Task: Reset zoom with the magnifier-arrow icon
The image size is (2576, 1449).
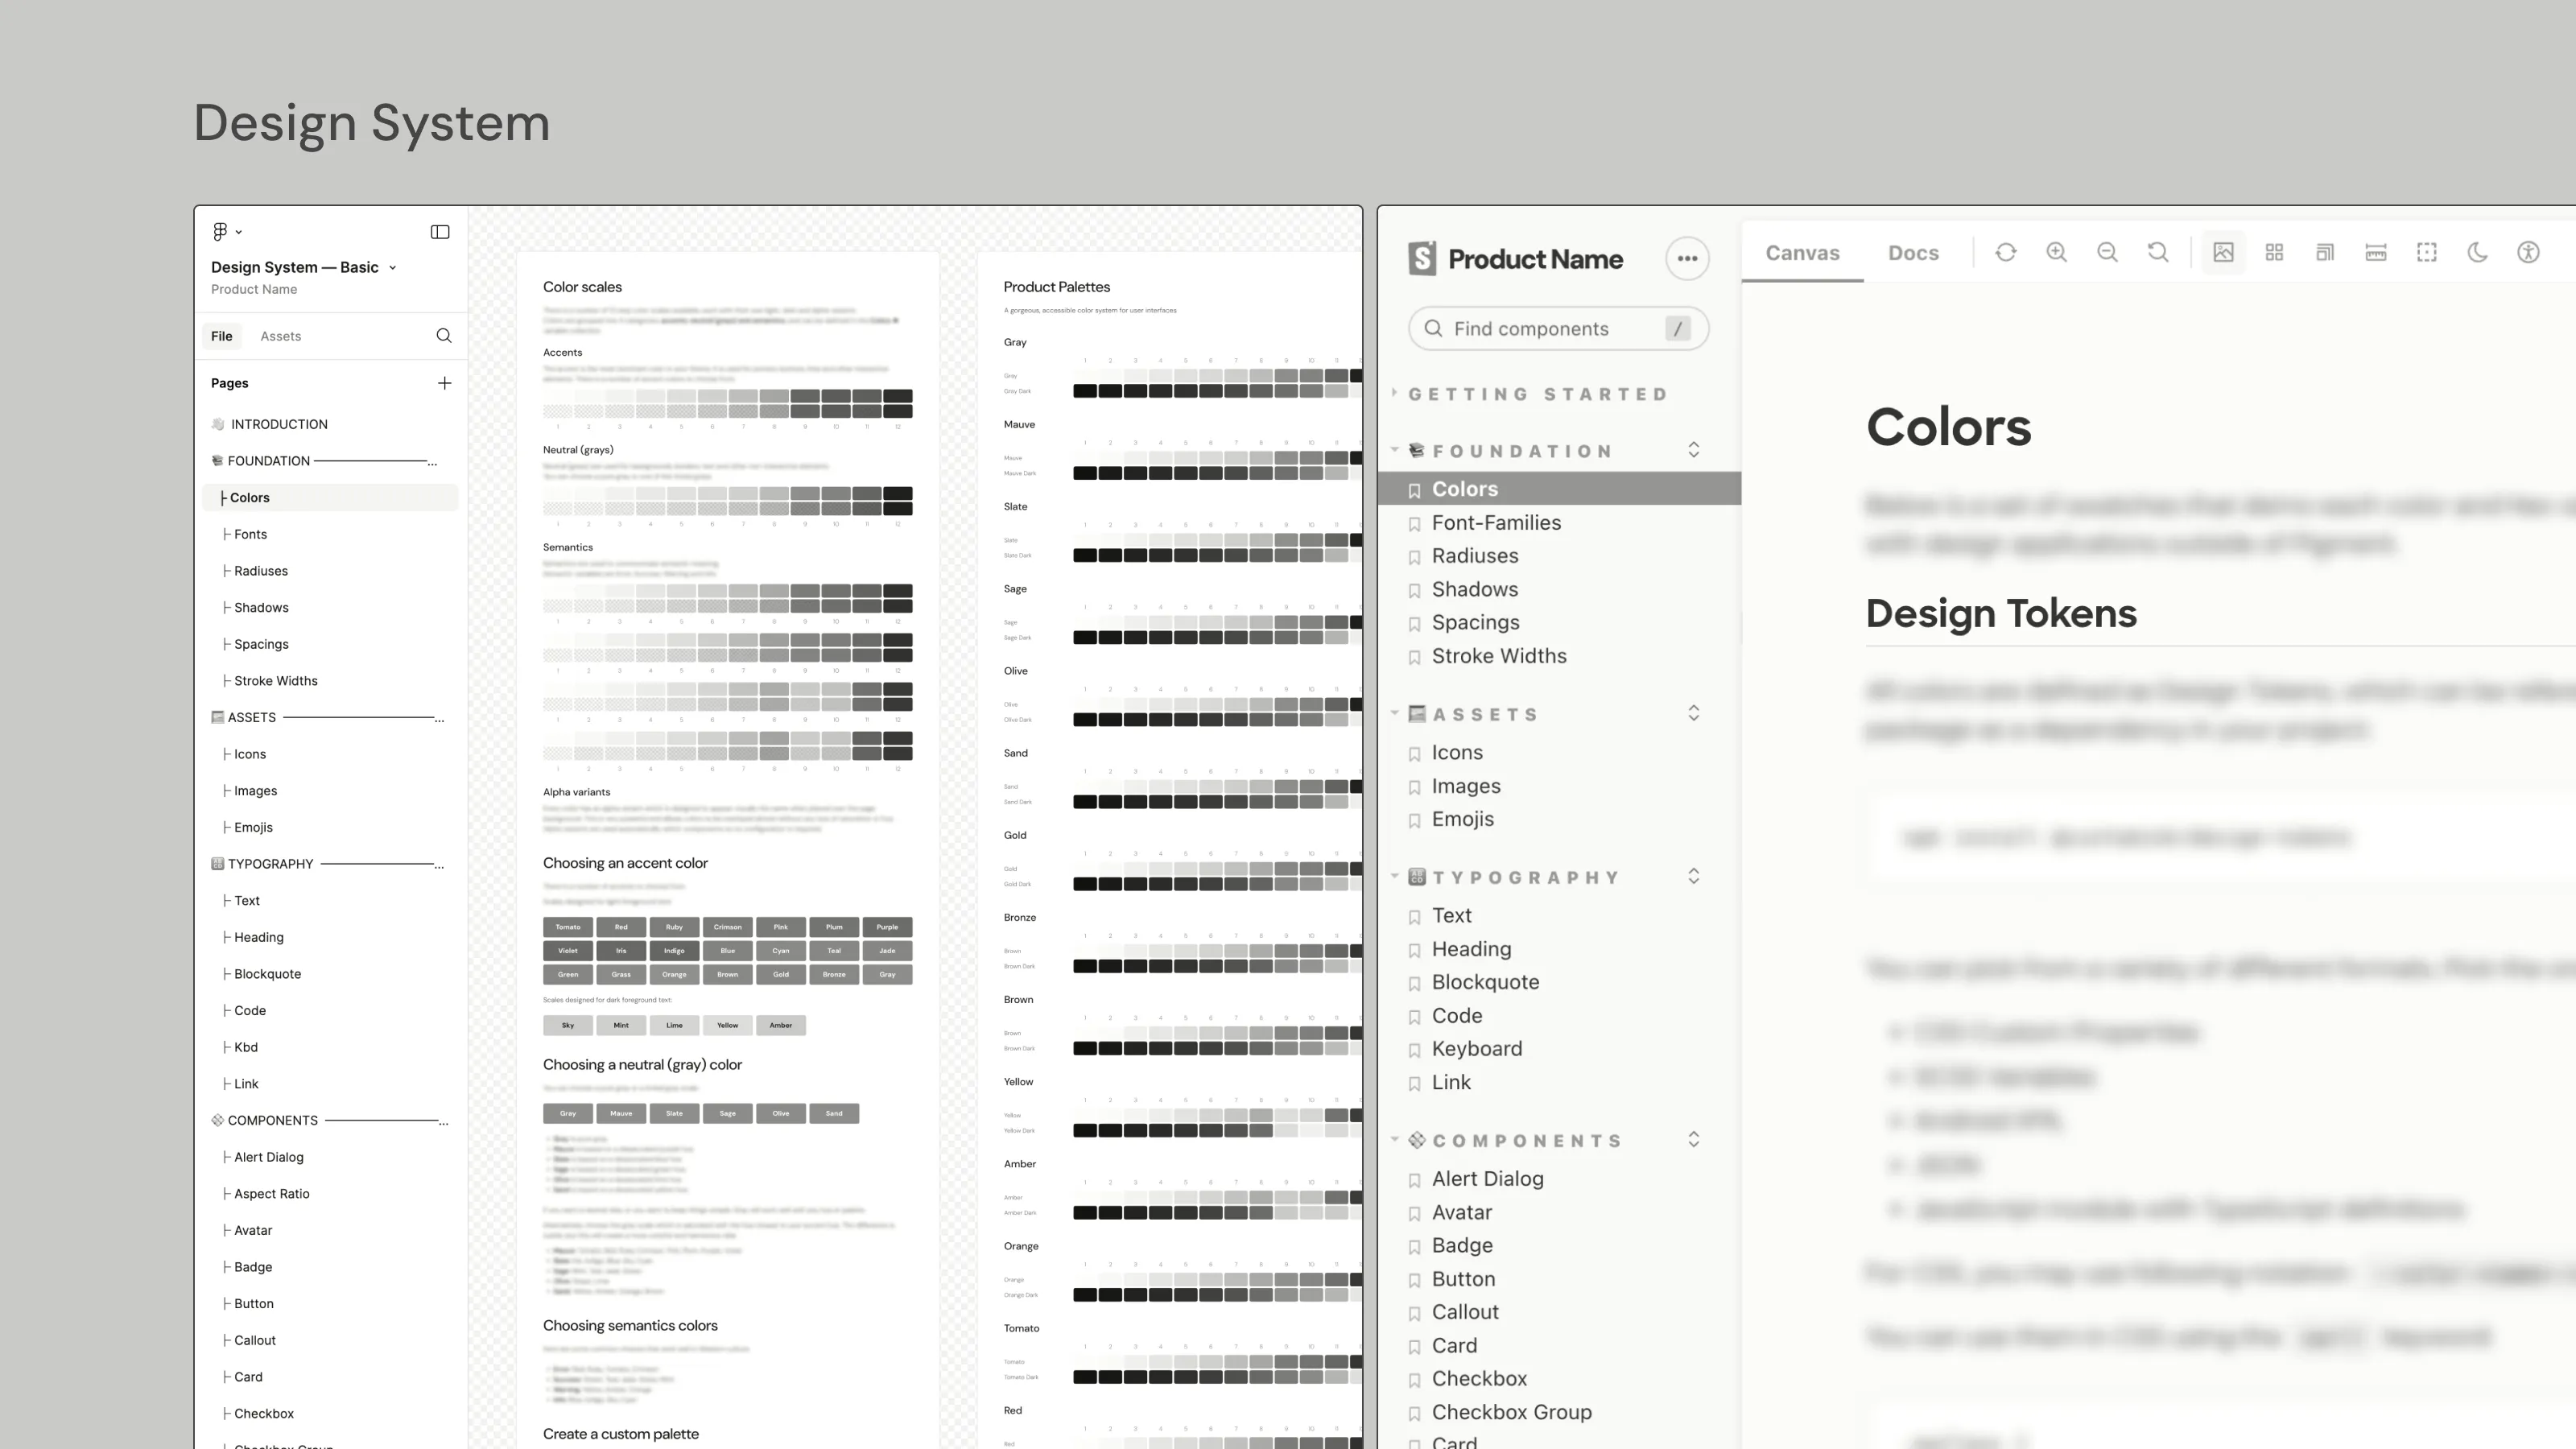Action: [2158, 252]
